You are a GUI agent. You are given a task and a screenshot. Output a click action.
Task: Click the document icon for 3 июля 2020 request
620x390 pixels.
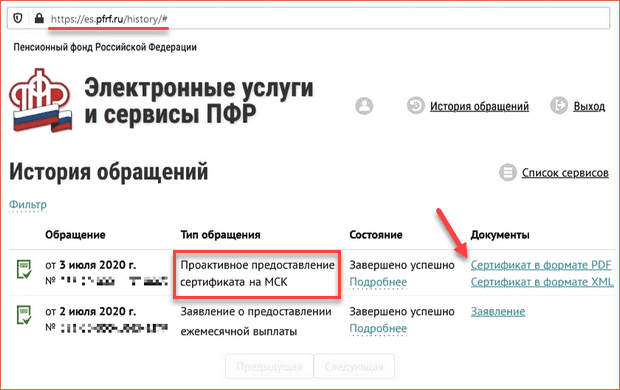pos(24,269)
